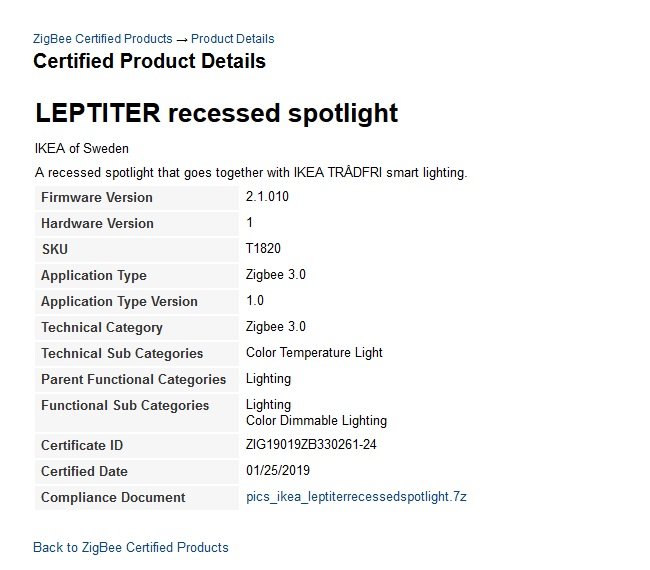Click the Compliance Document label cell
Viewport: 650px width, 570px height.
click(x=137, y=497)
